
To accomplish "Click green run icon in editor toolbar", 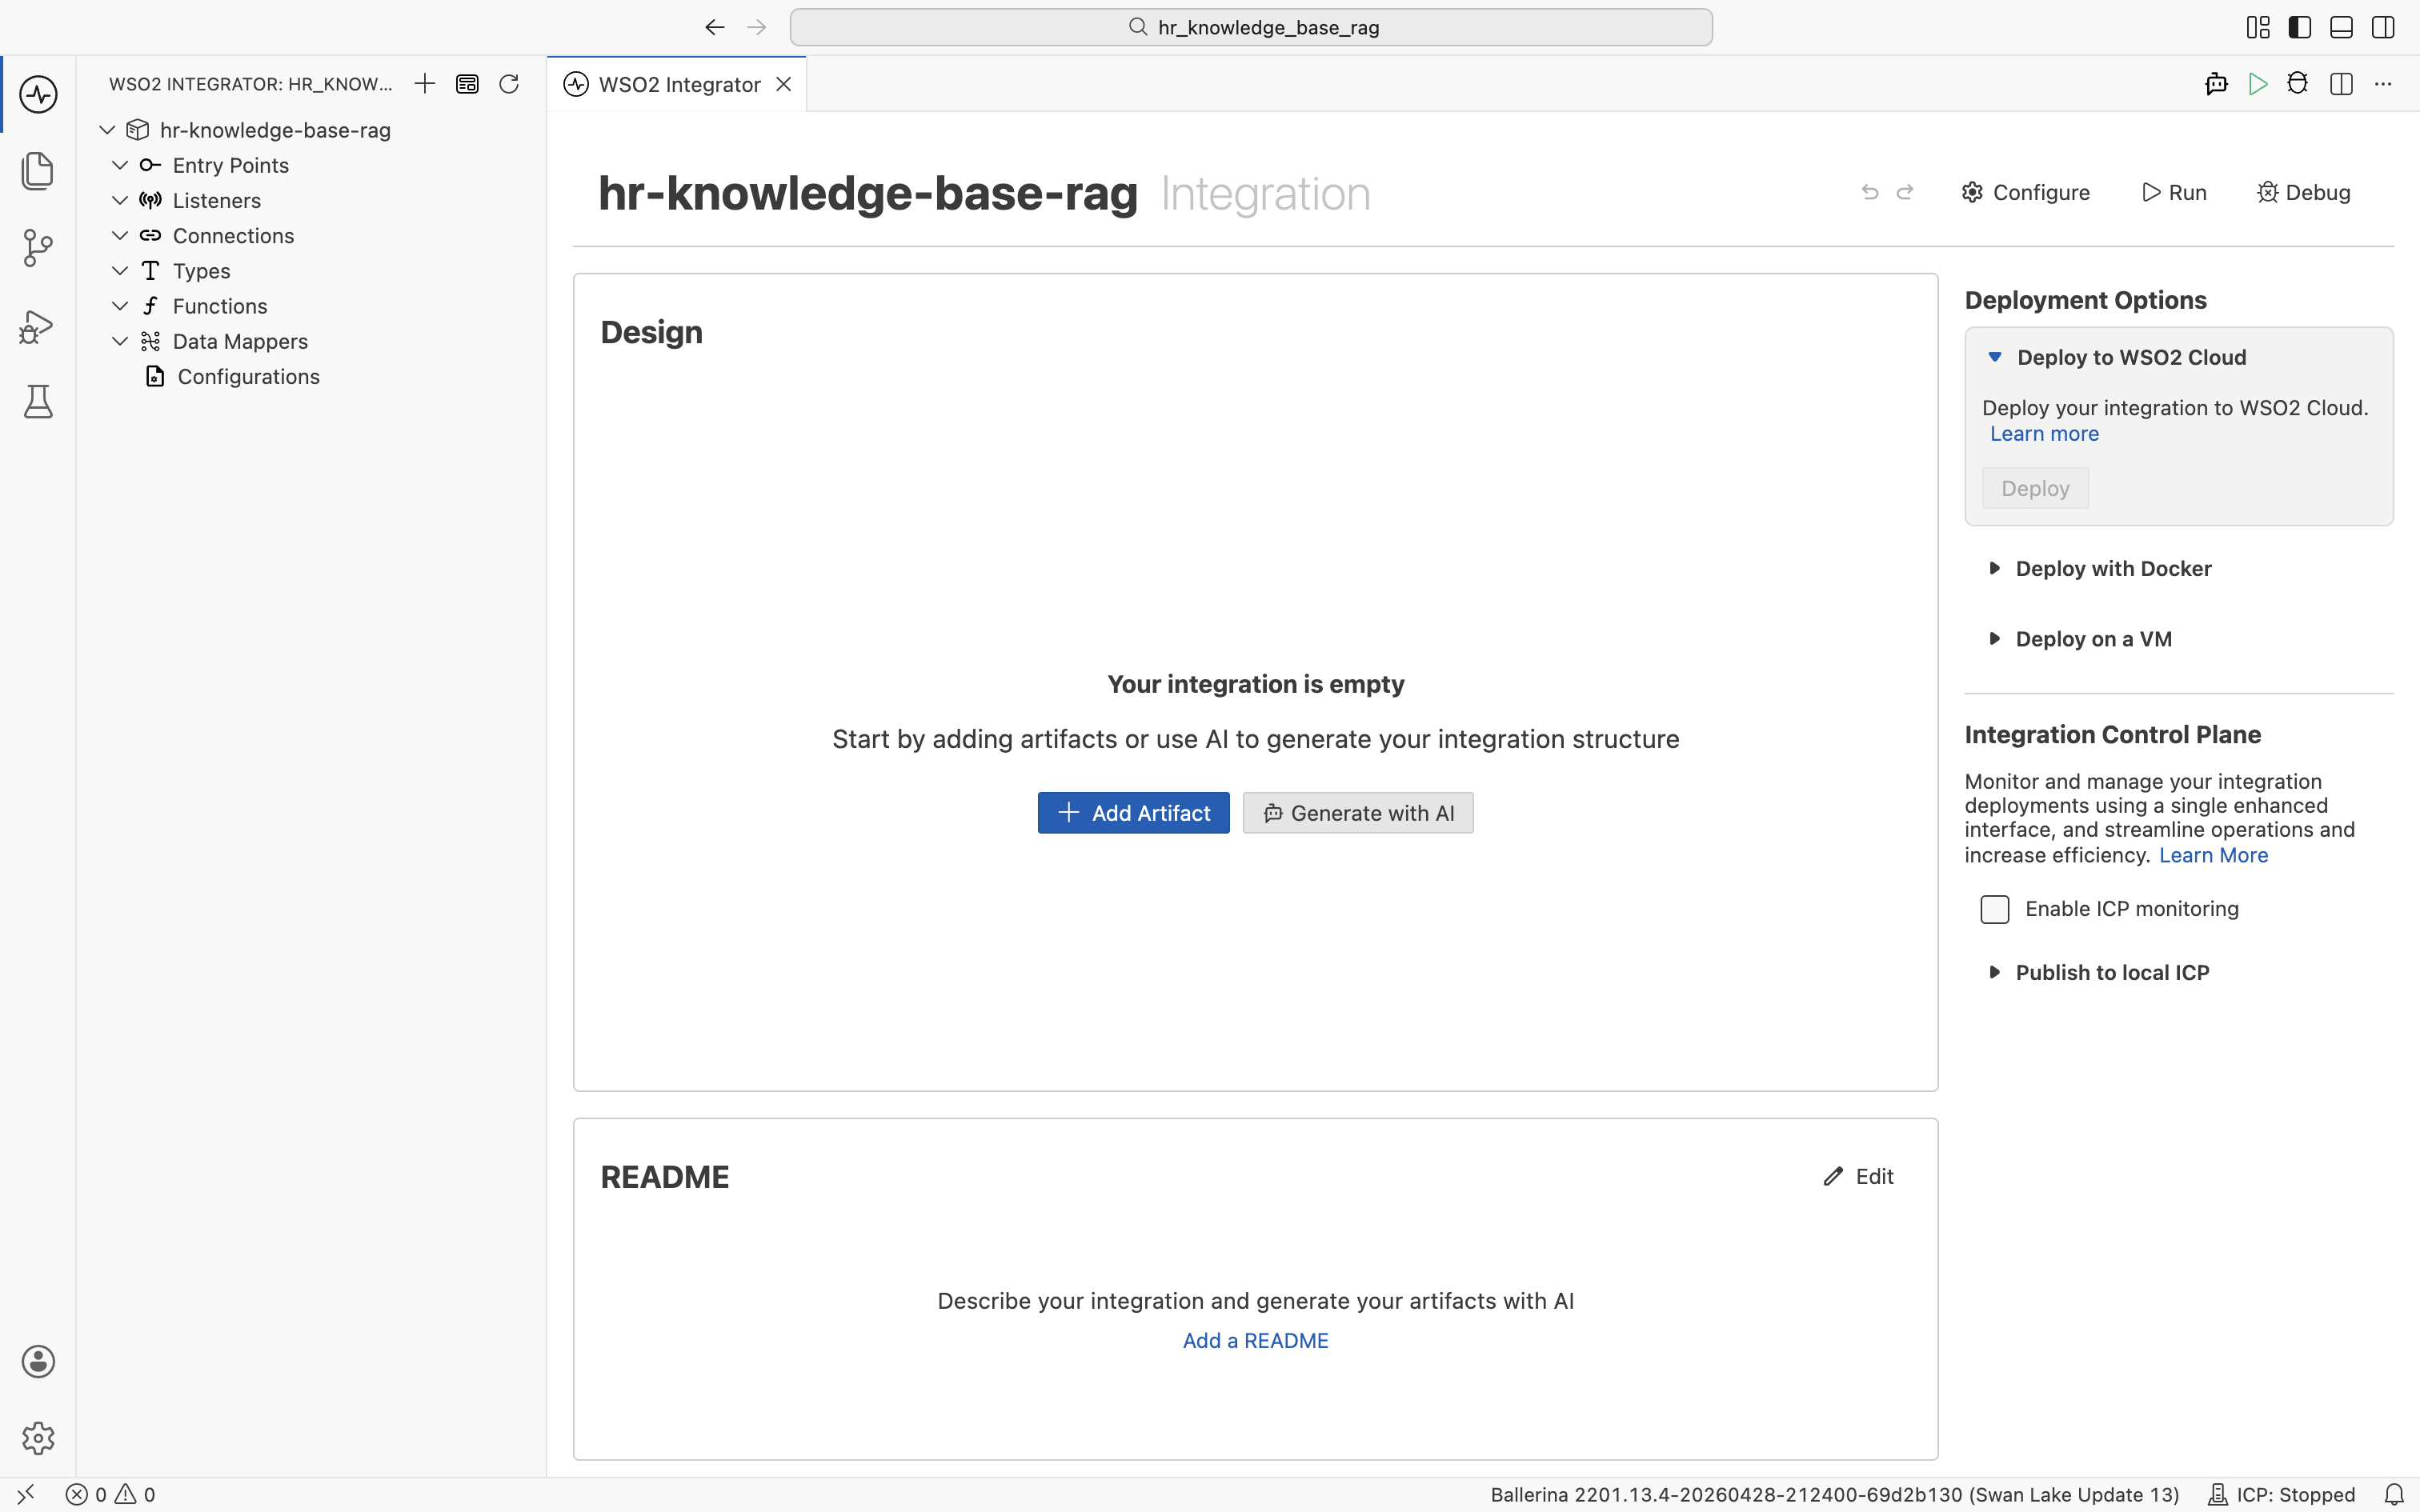I will (2258, 84).
